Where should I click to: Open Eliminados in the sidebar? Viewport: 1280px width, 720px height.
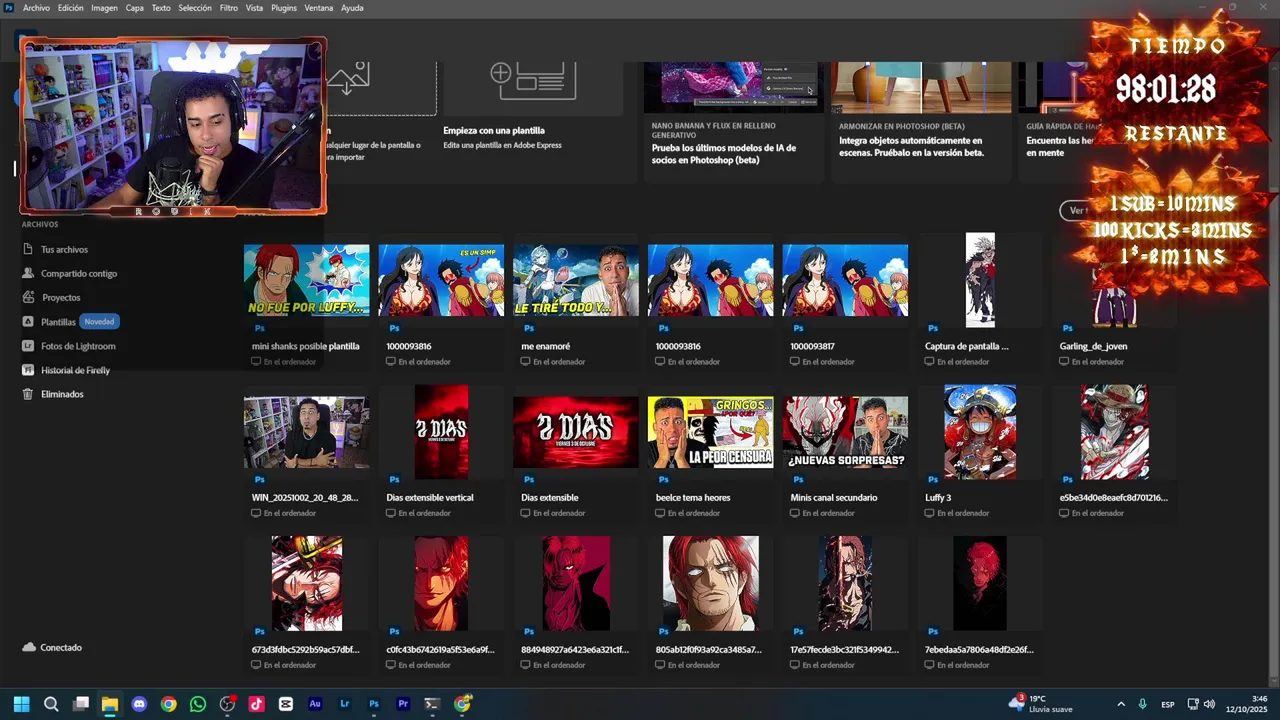click(62, 394)
